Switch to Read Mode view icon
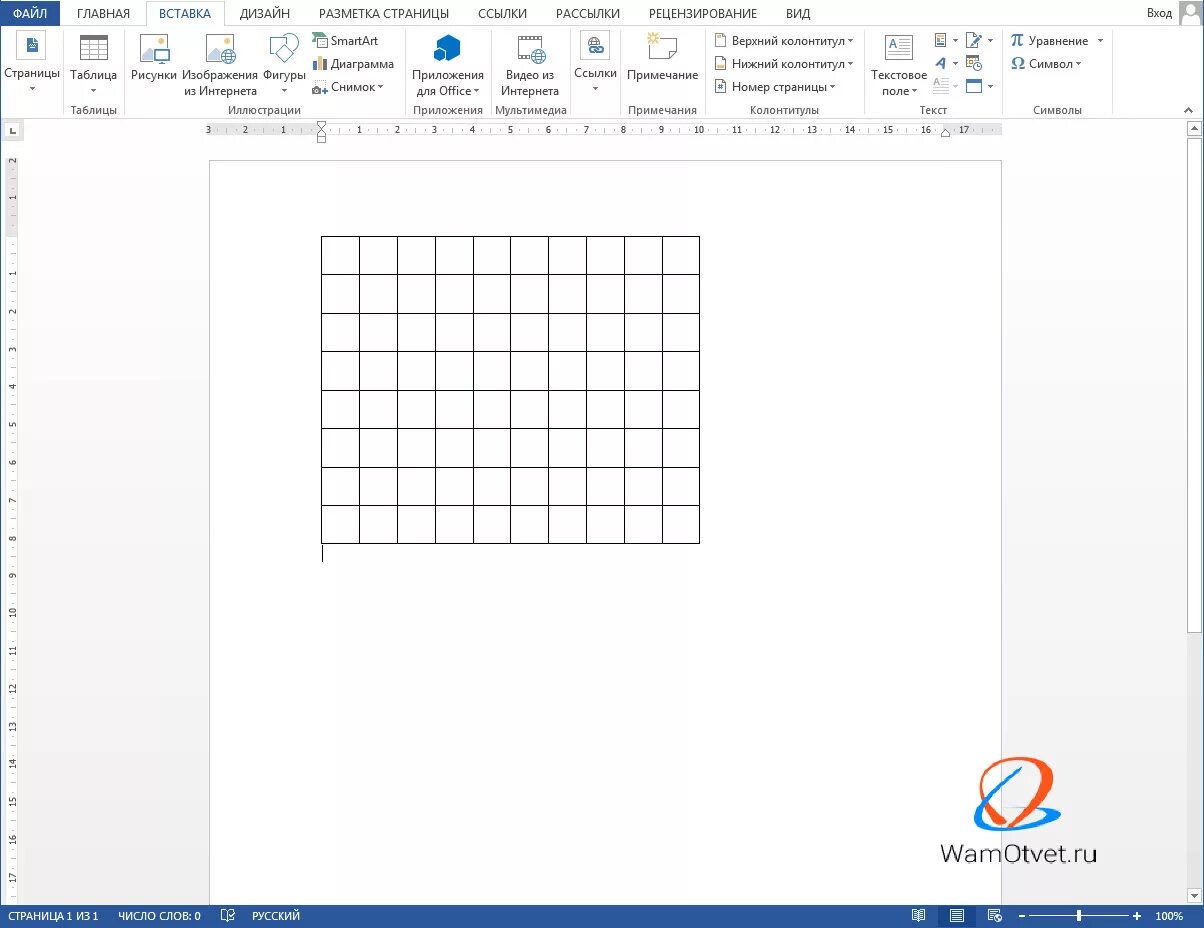 (x=919, y=916)
